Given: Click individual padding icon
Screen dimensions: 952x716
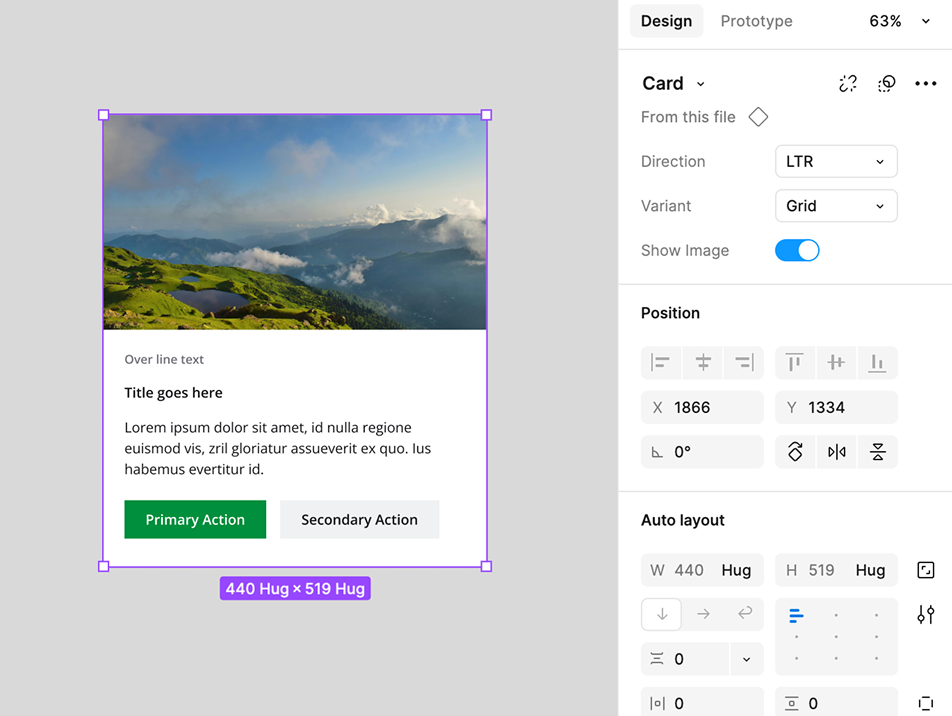Looking at the screenshot, I should click(925, 703).
